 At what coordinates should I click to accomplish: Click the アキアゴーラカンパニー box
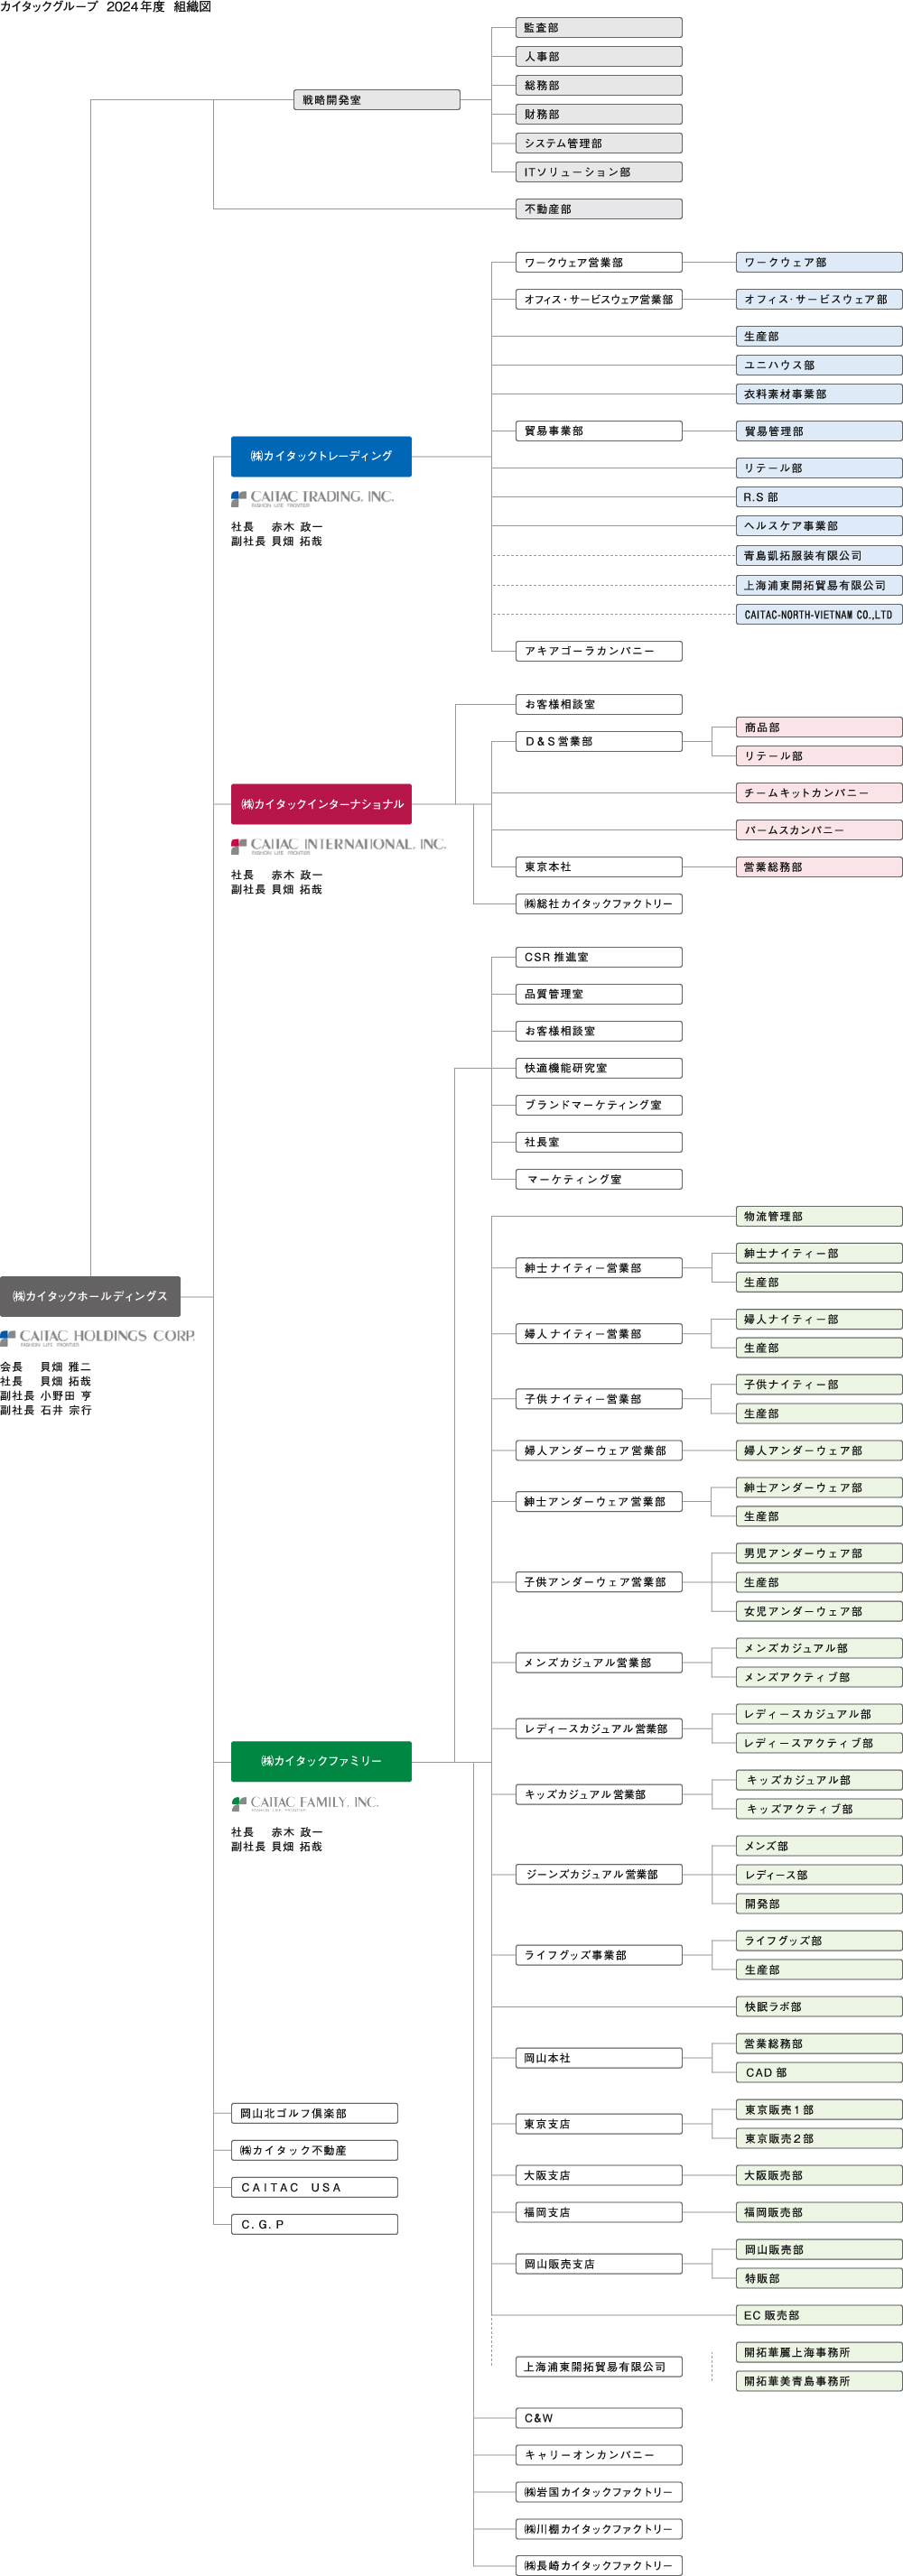point(599,651)
